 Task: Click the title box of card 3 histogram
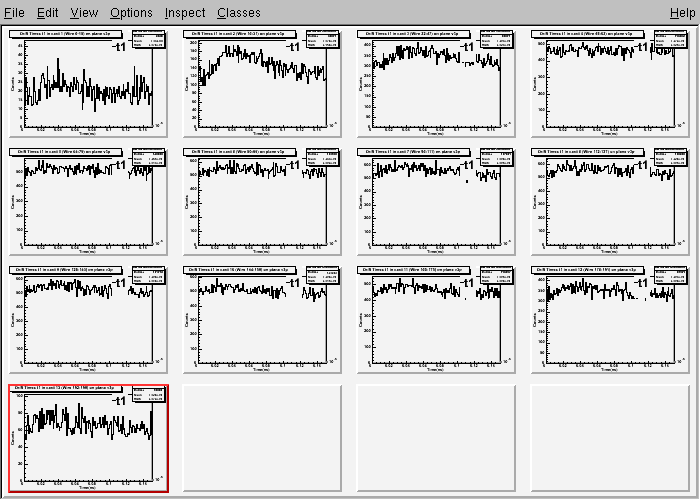tap(413, 34)
